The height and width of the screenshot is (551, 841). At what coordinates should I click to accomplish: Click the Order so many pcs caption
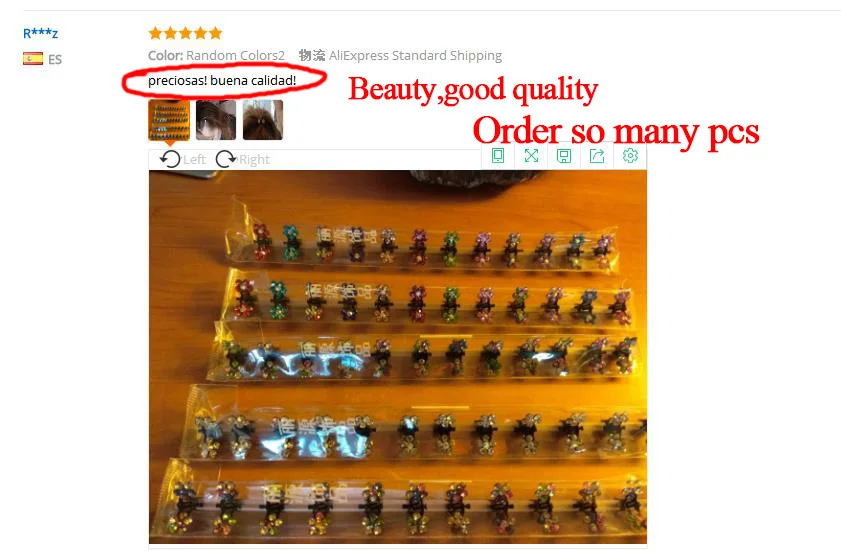[616, 131]
